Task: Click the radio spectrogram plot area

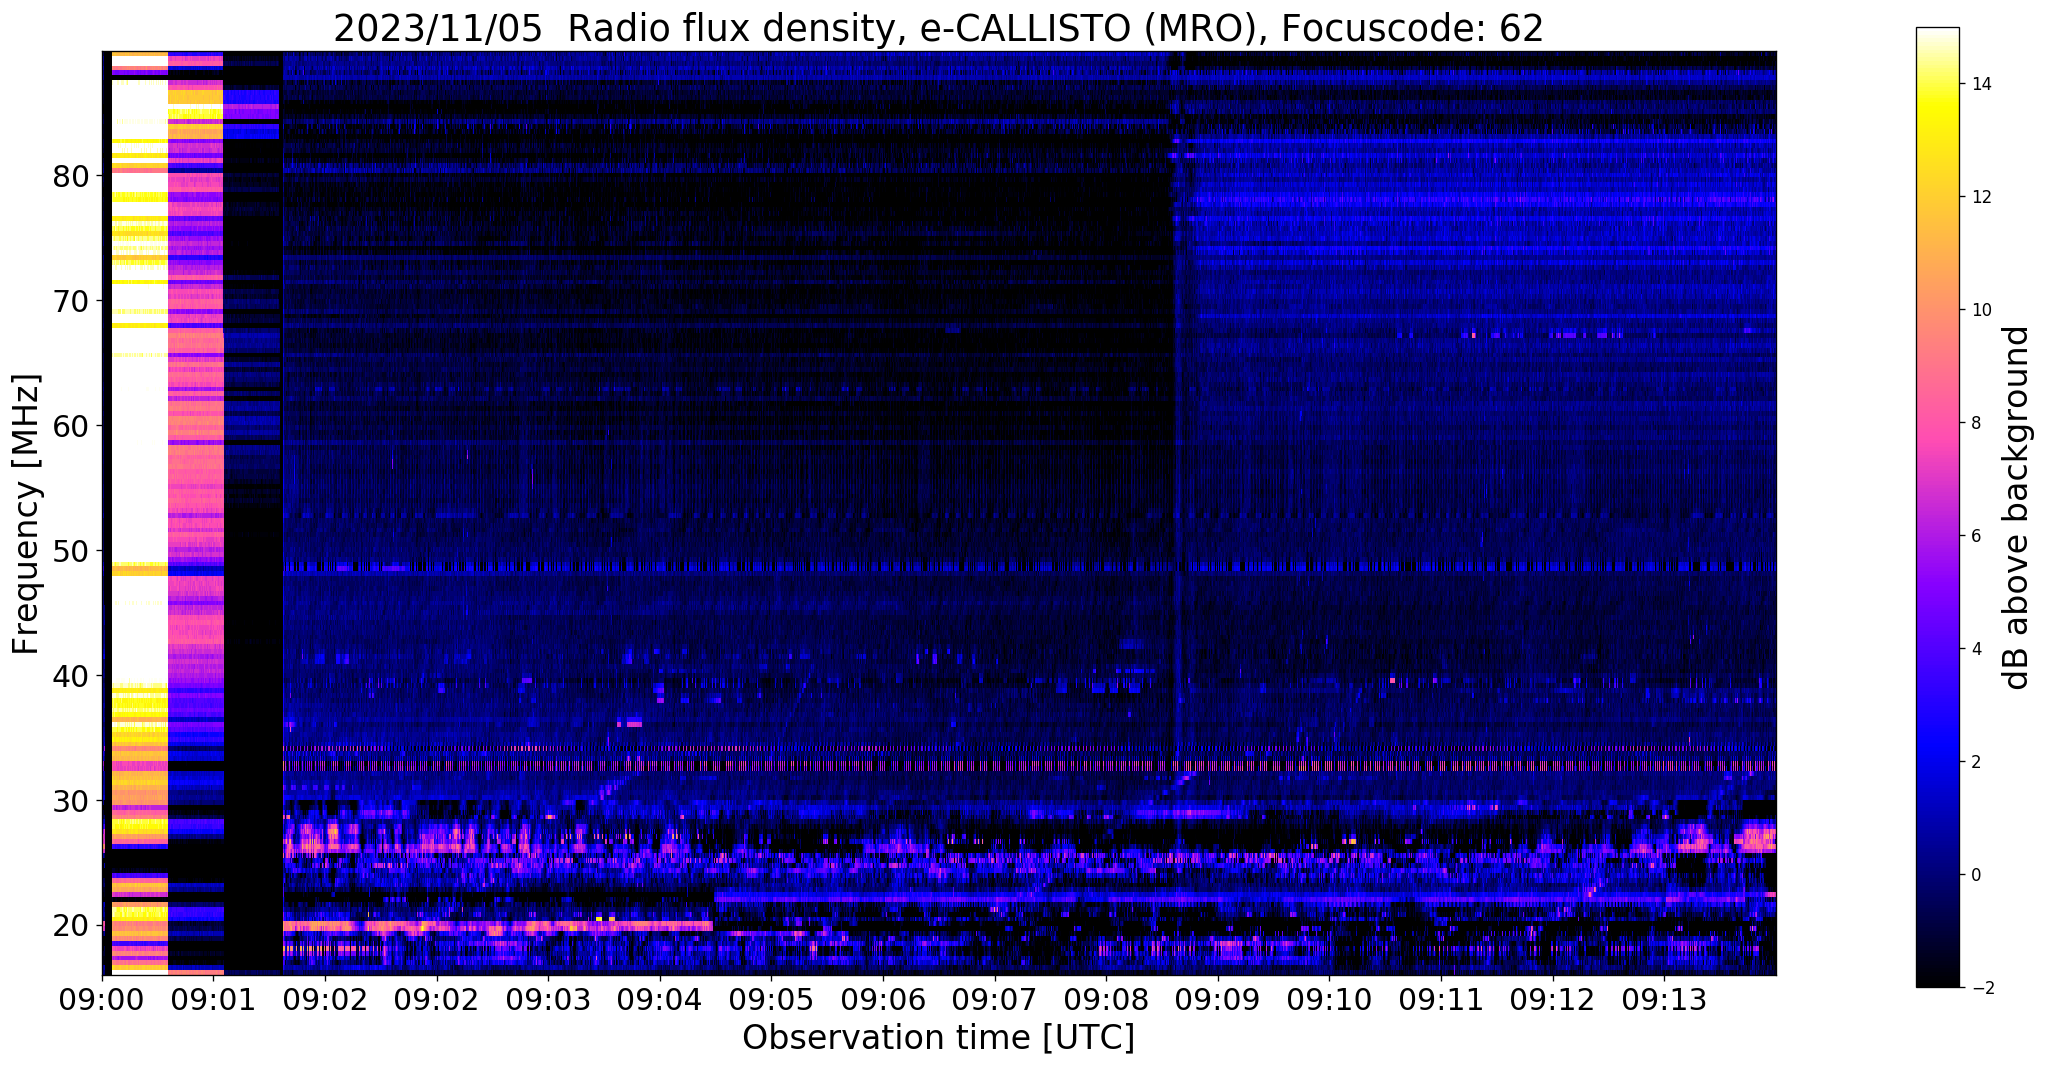Action: click(x=939, y=513)
